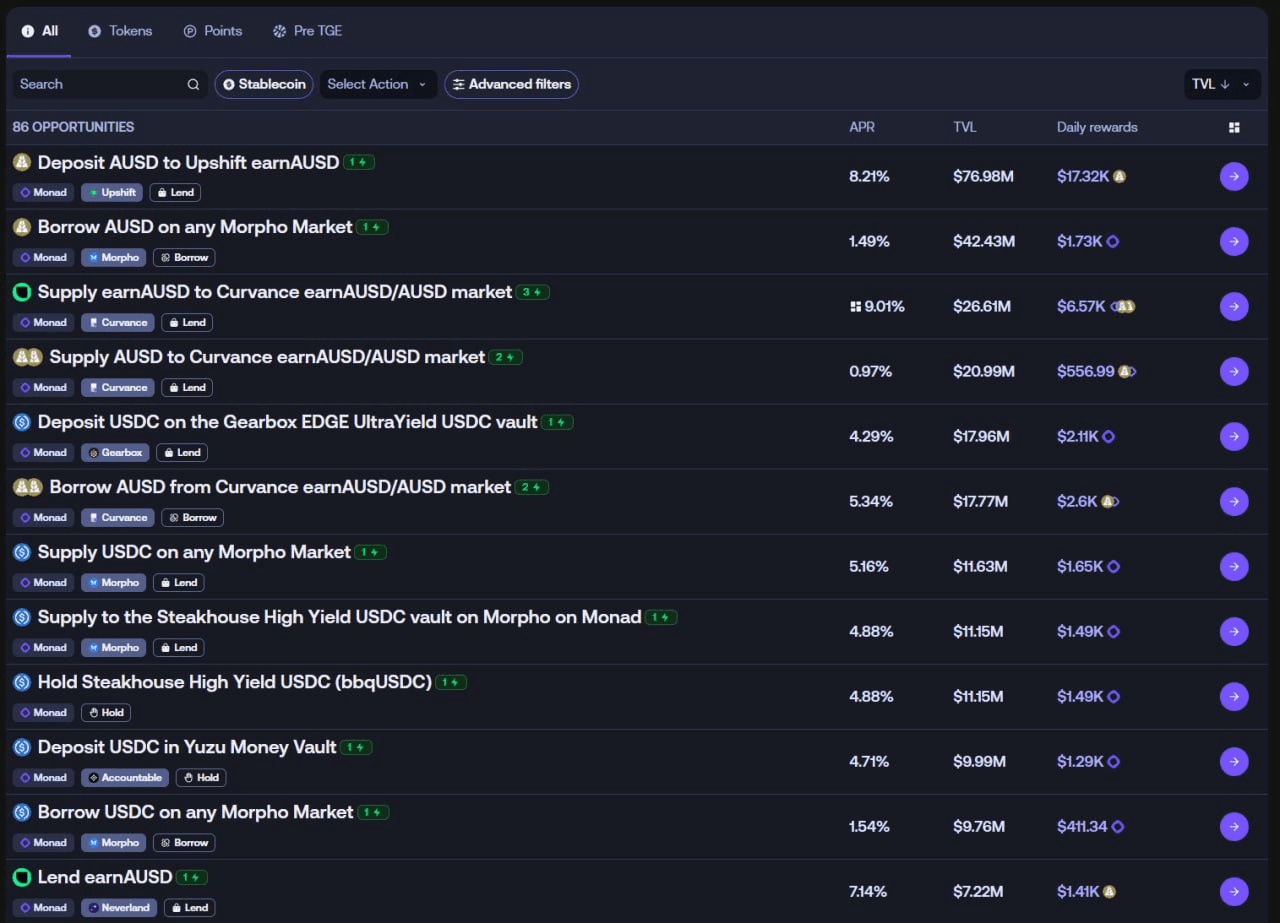Screen dimensions: 1280x923
Task: Click the Gearbox protocol tag
Action: (x=115, y=453)
